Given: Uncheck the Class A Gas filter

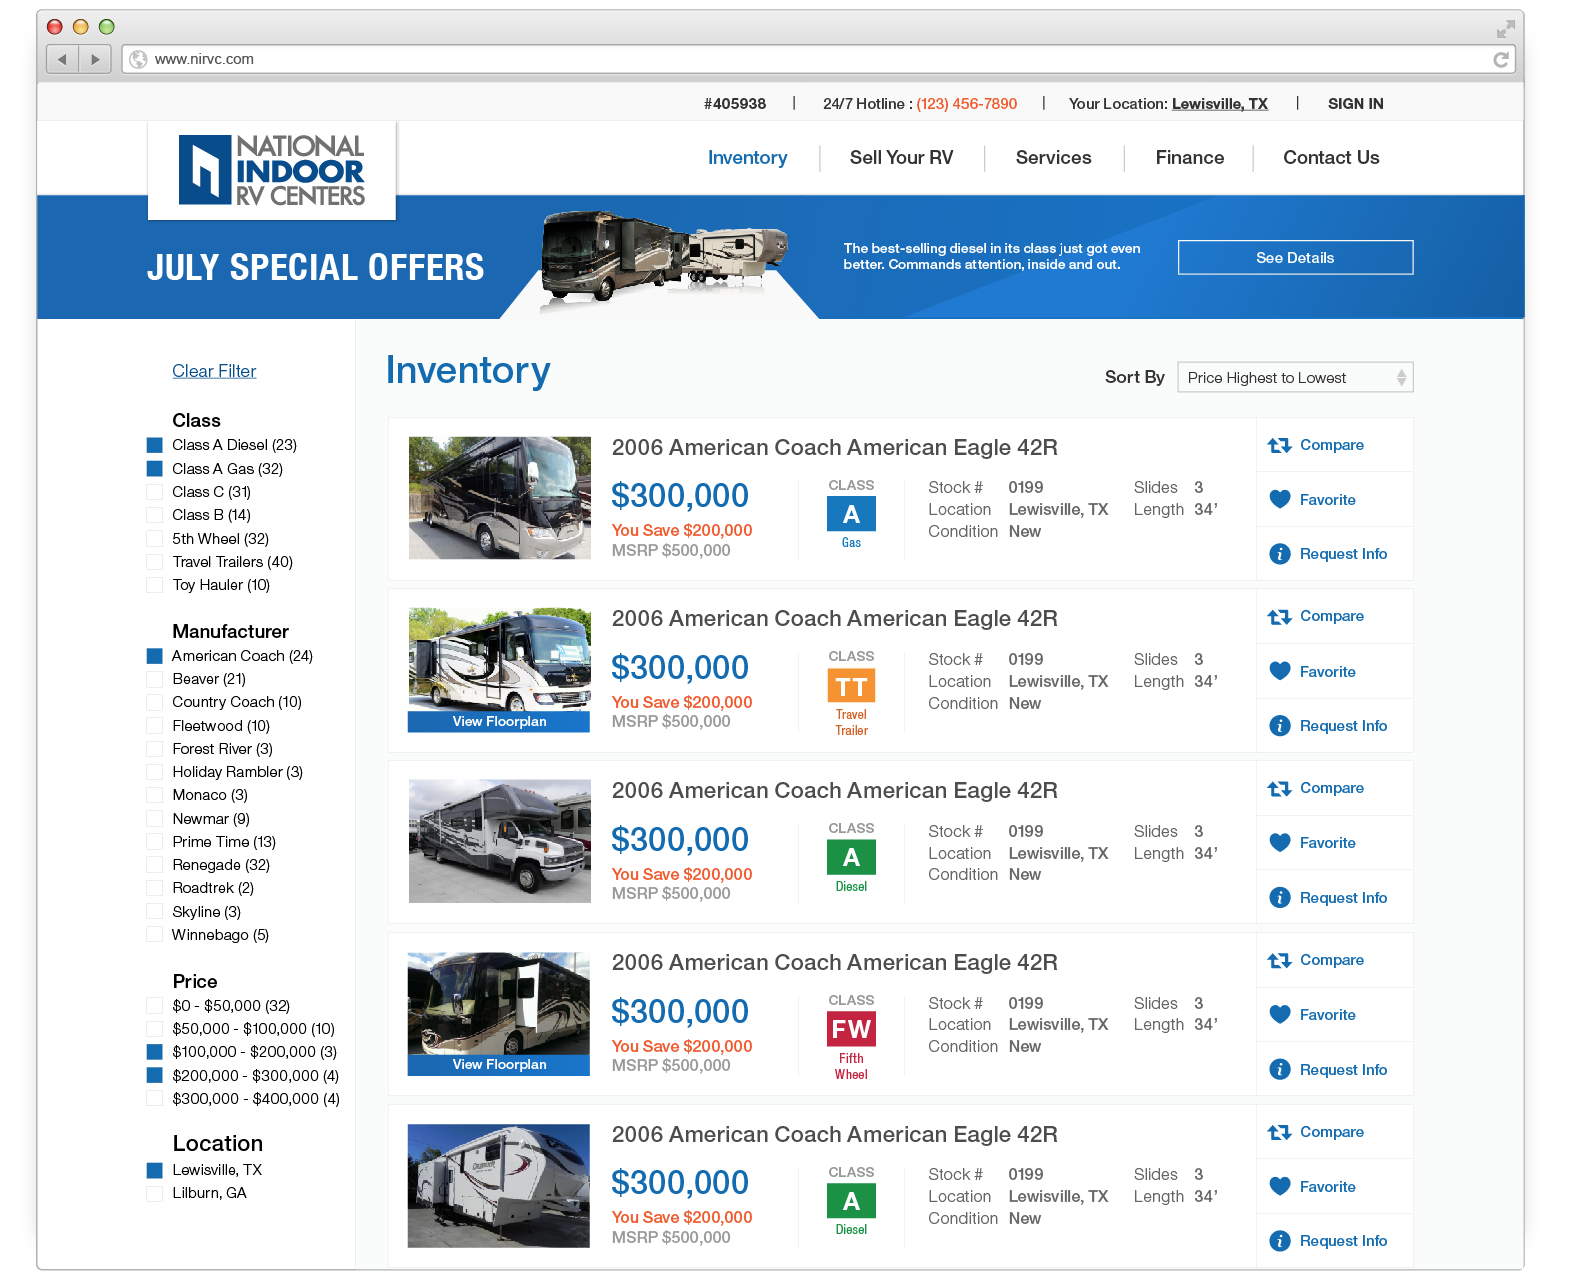Looking at the screenshot, I should (x=154, y=469).
